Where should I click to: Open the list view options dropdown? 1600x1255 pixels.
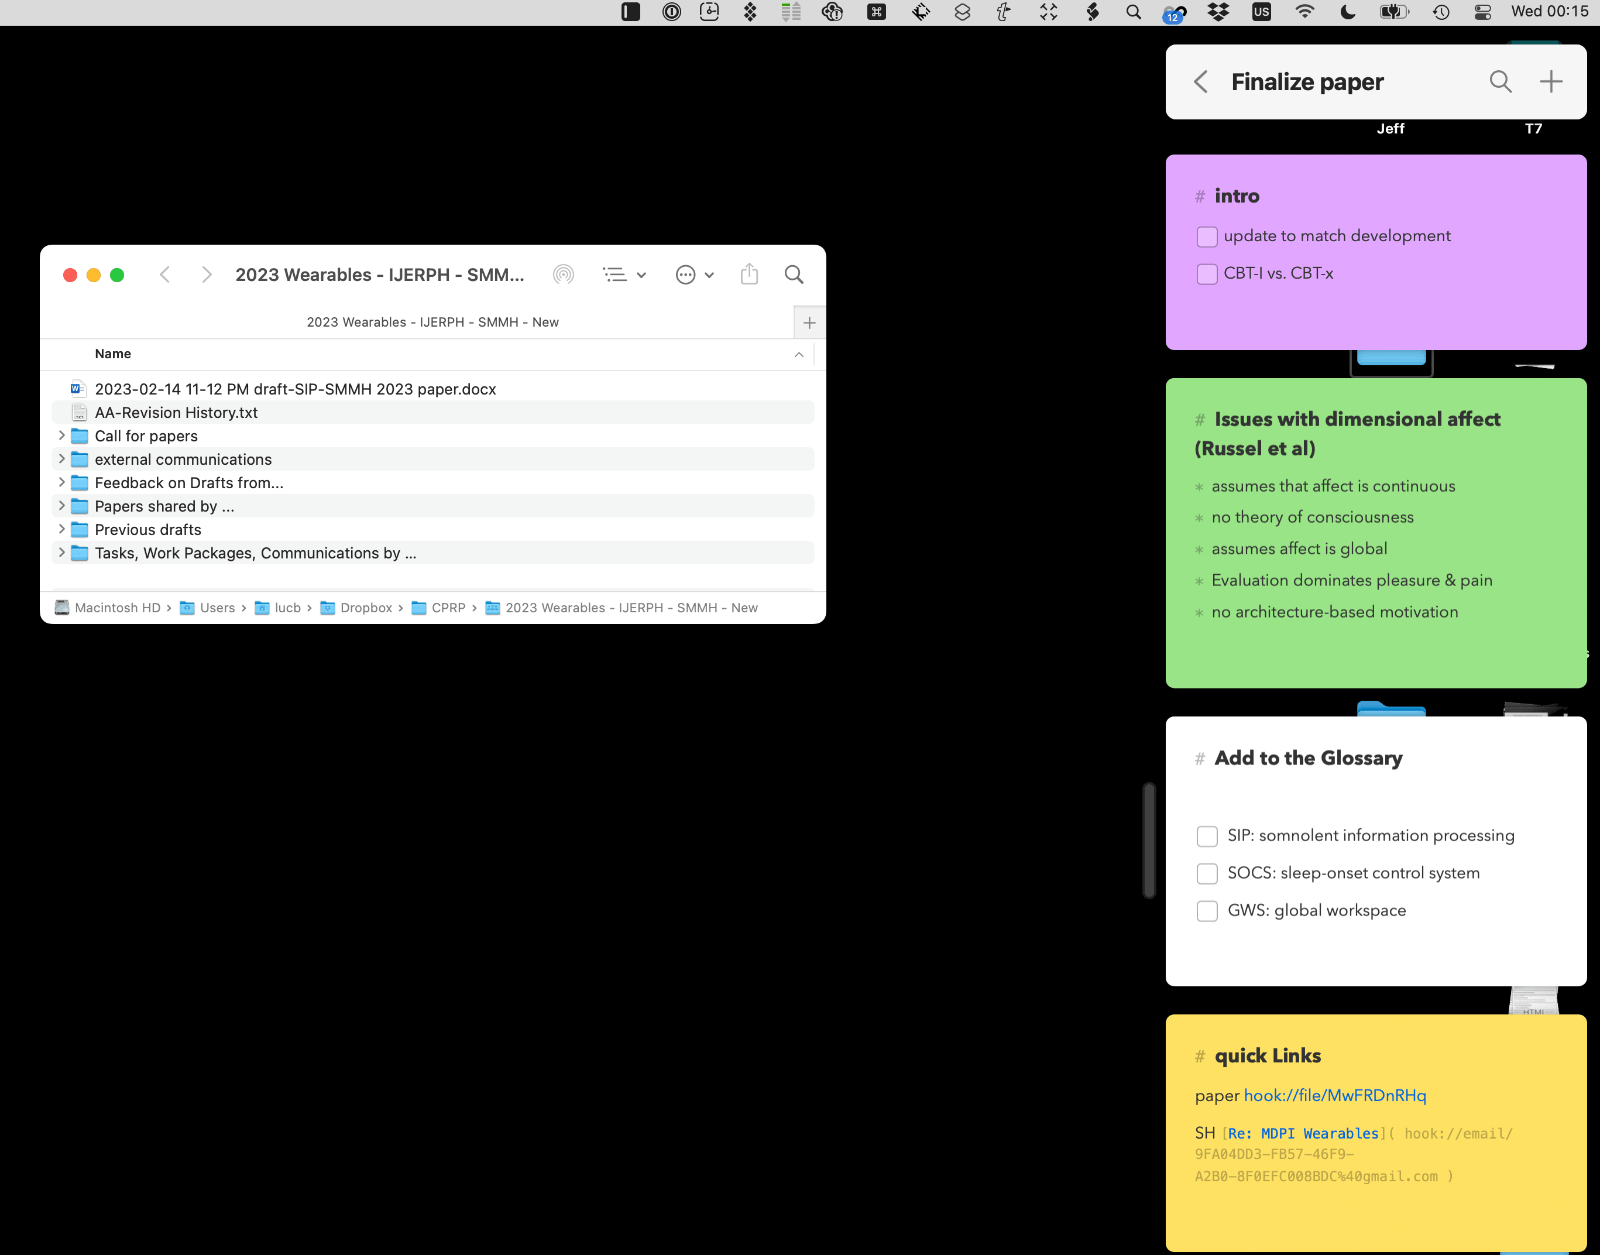625,275
